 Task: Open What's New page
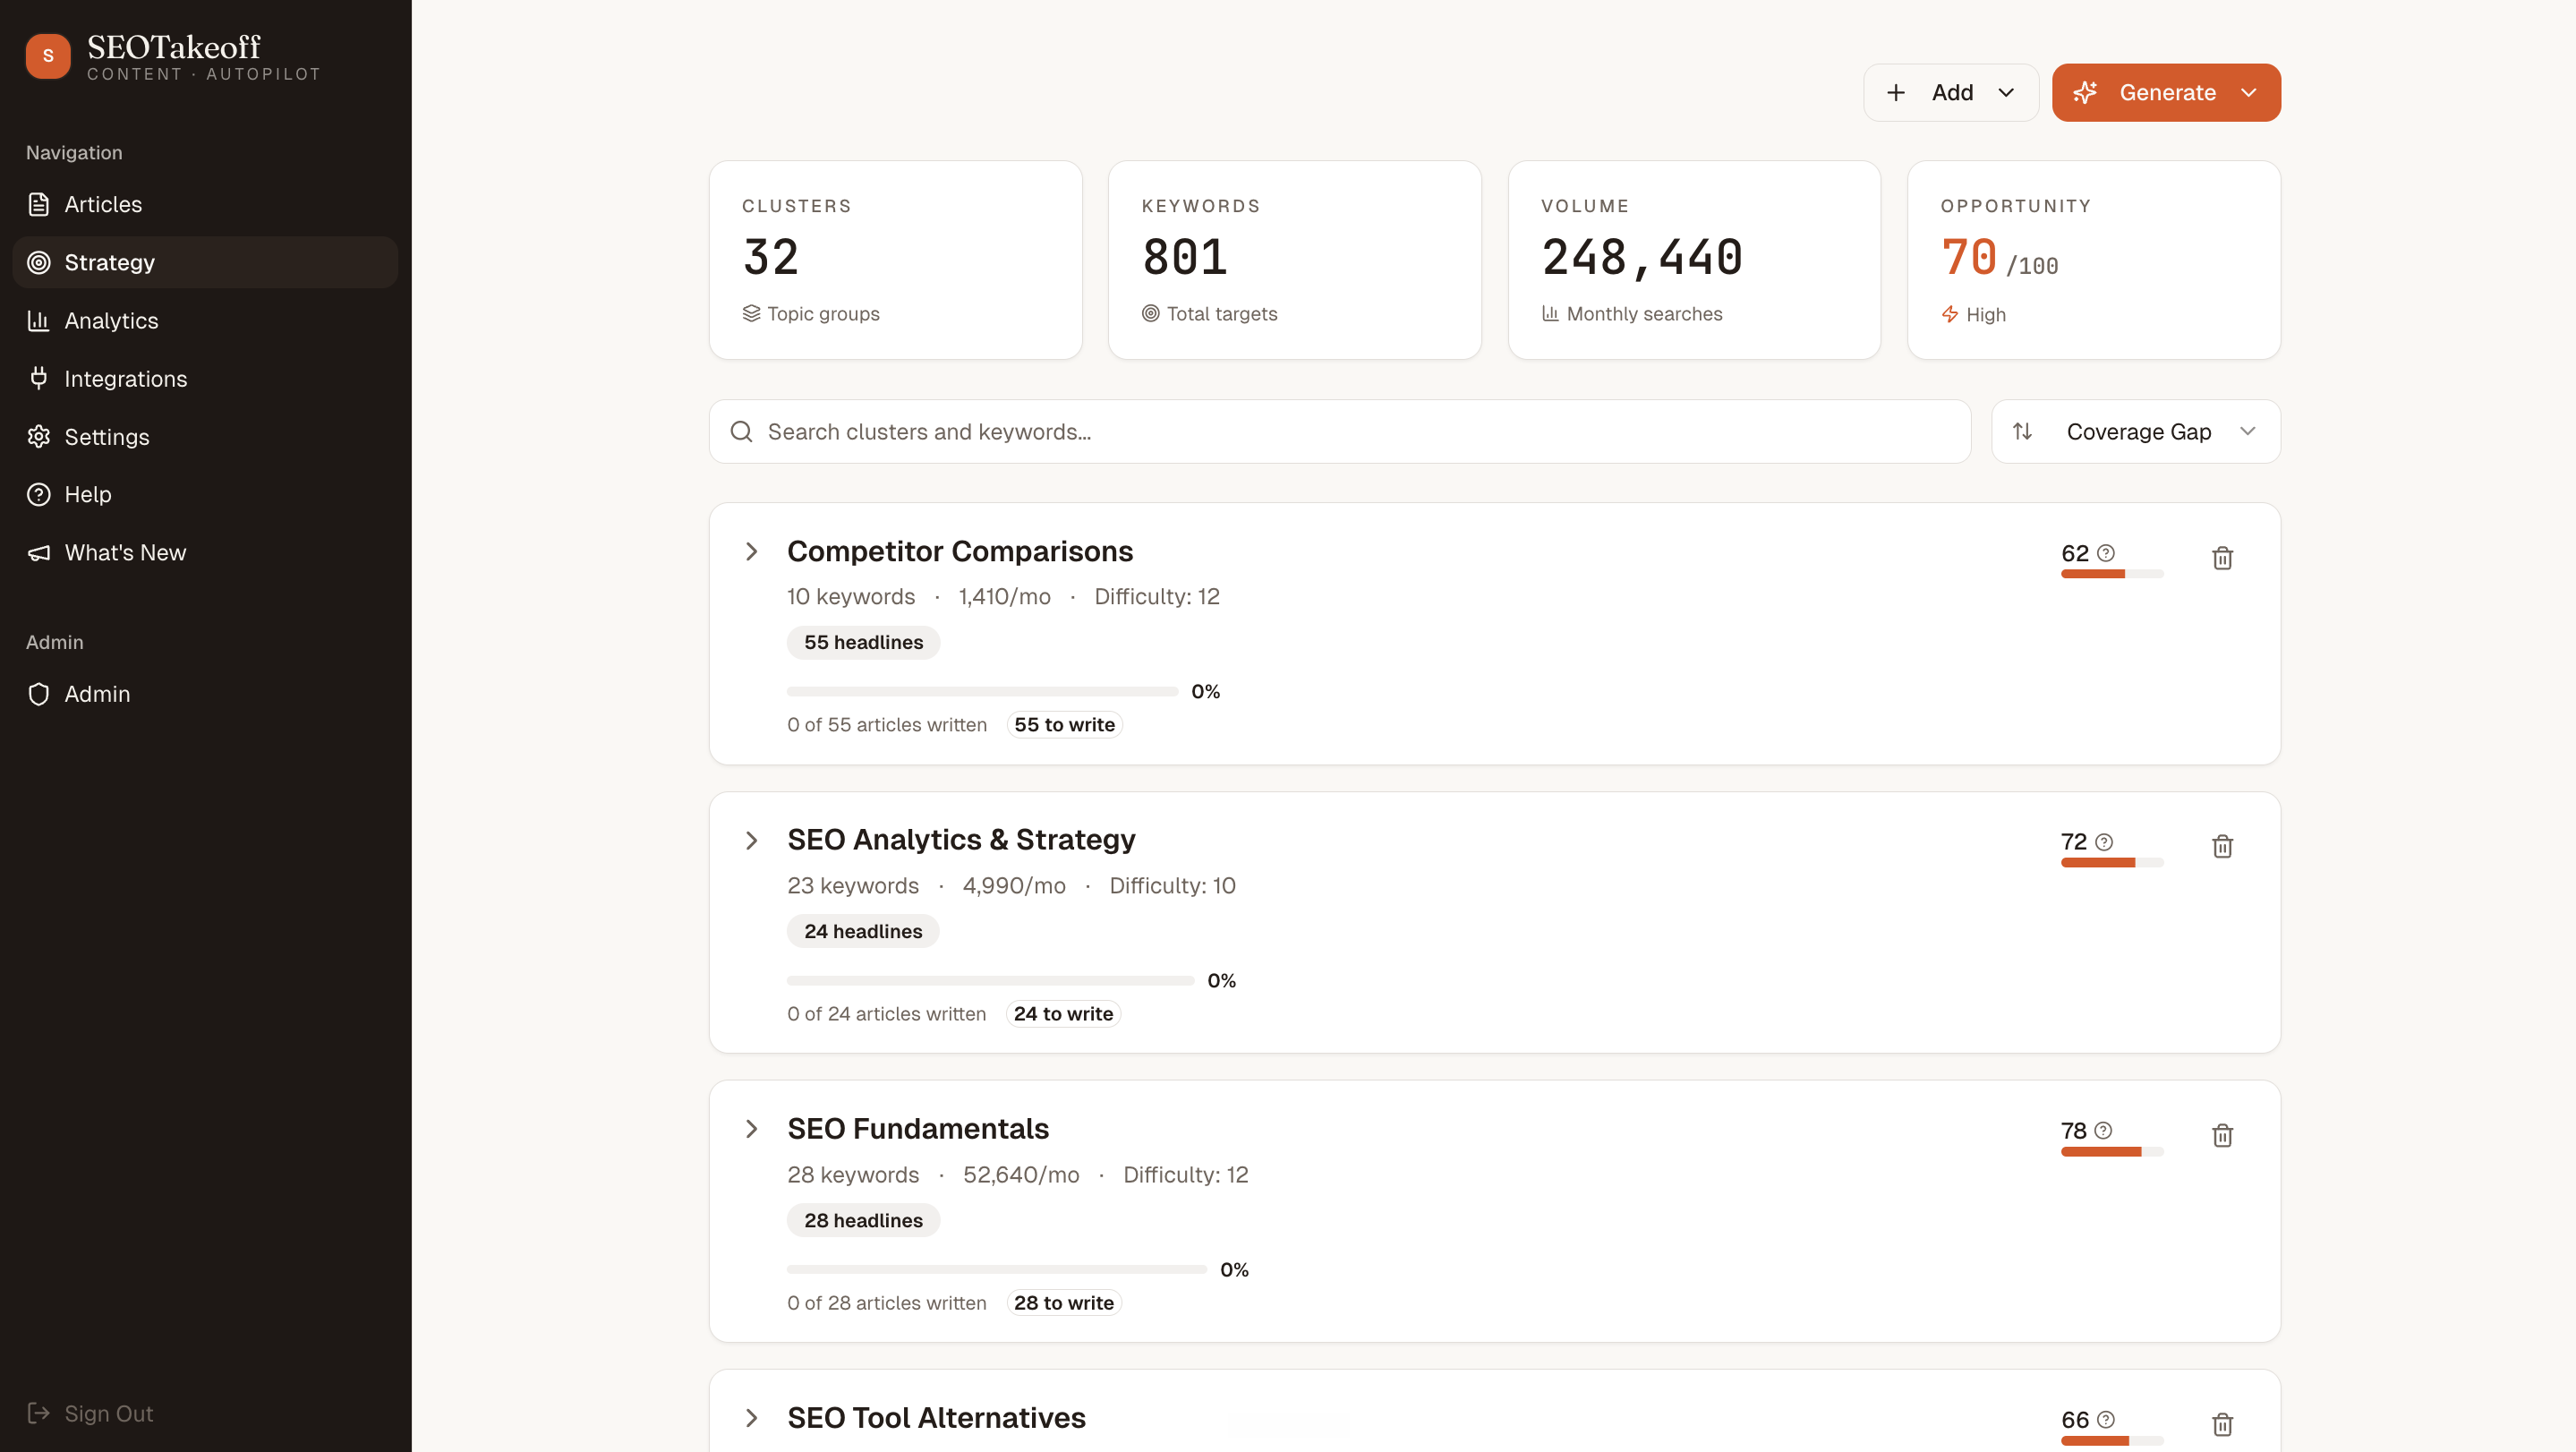pyautogui.click(x=205, y=552)
